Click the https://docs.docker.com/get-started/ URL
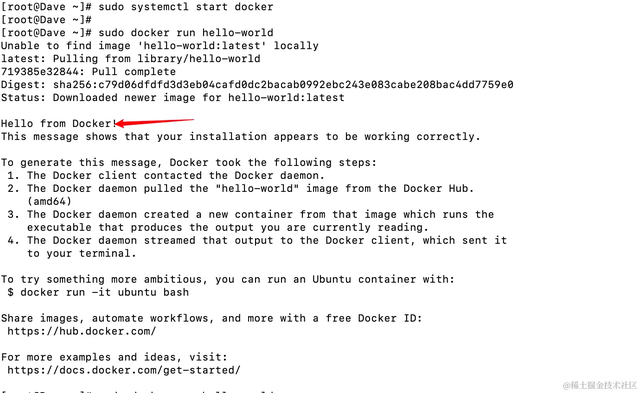 (124, 370)
